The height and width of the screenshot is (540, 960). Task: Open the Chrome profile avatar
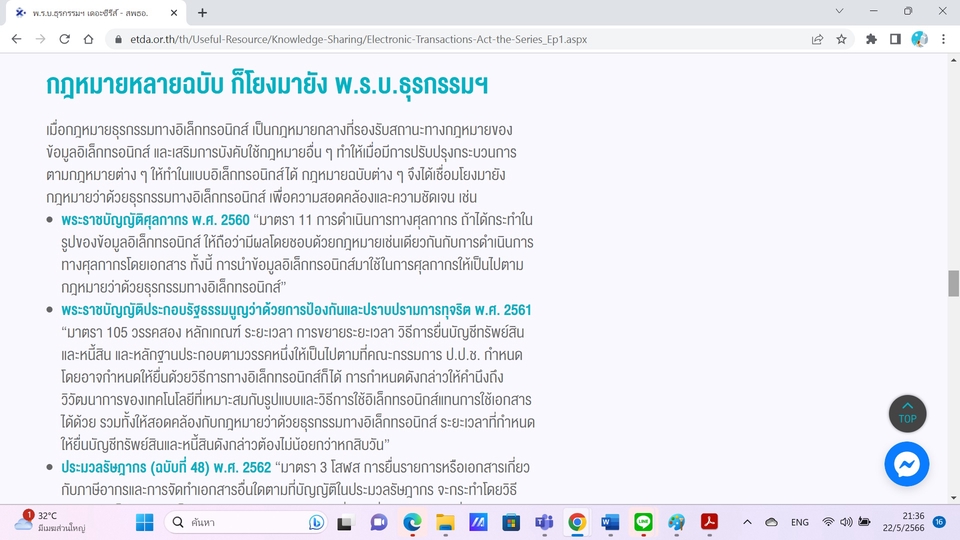(x=919, y=39)
